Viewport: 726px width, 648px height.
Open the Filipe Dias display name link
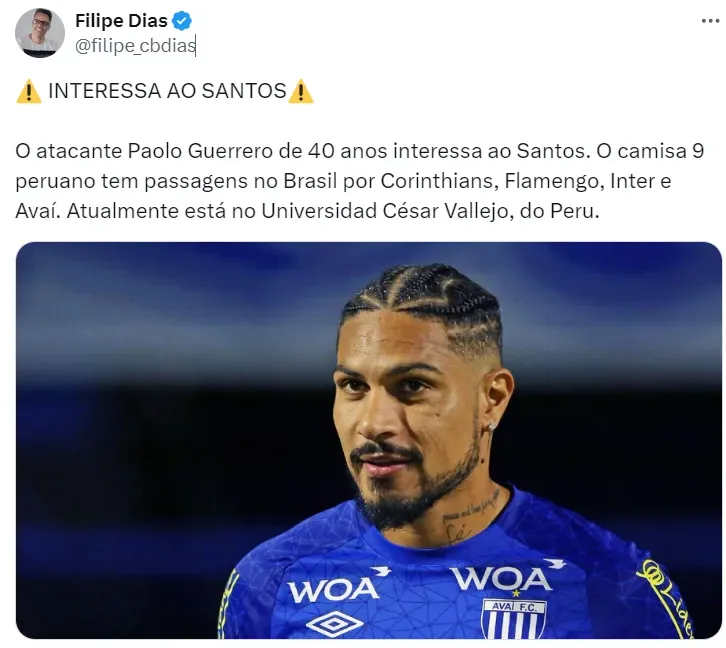pos(121,21)
